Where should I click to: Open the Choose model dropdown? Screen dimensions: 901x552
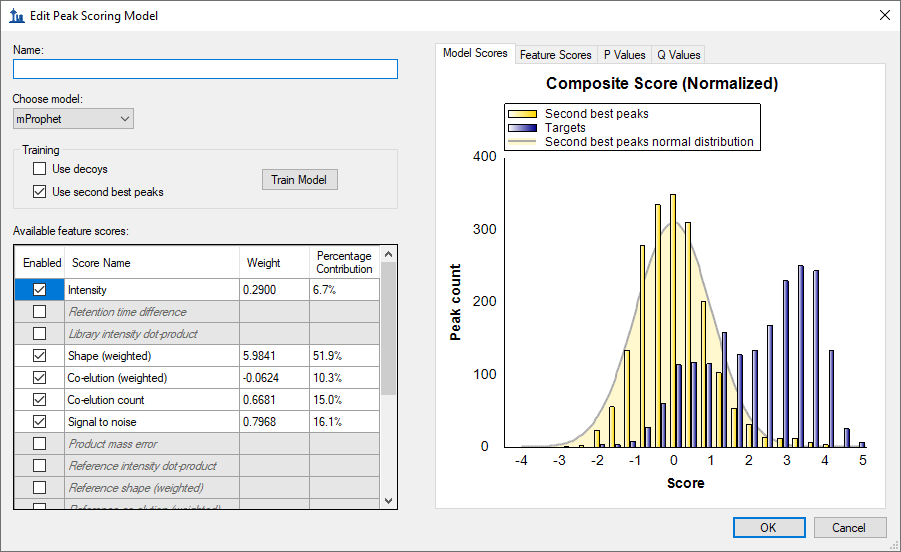[73, 119]
